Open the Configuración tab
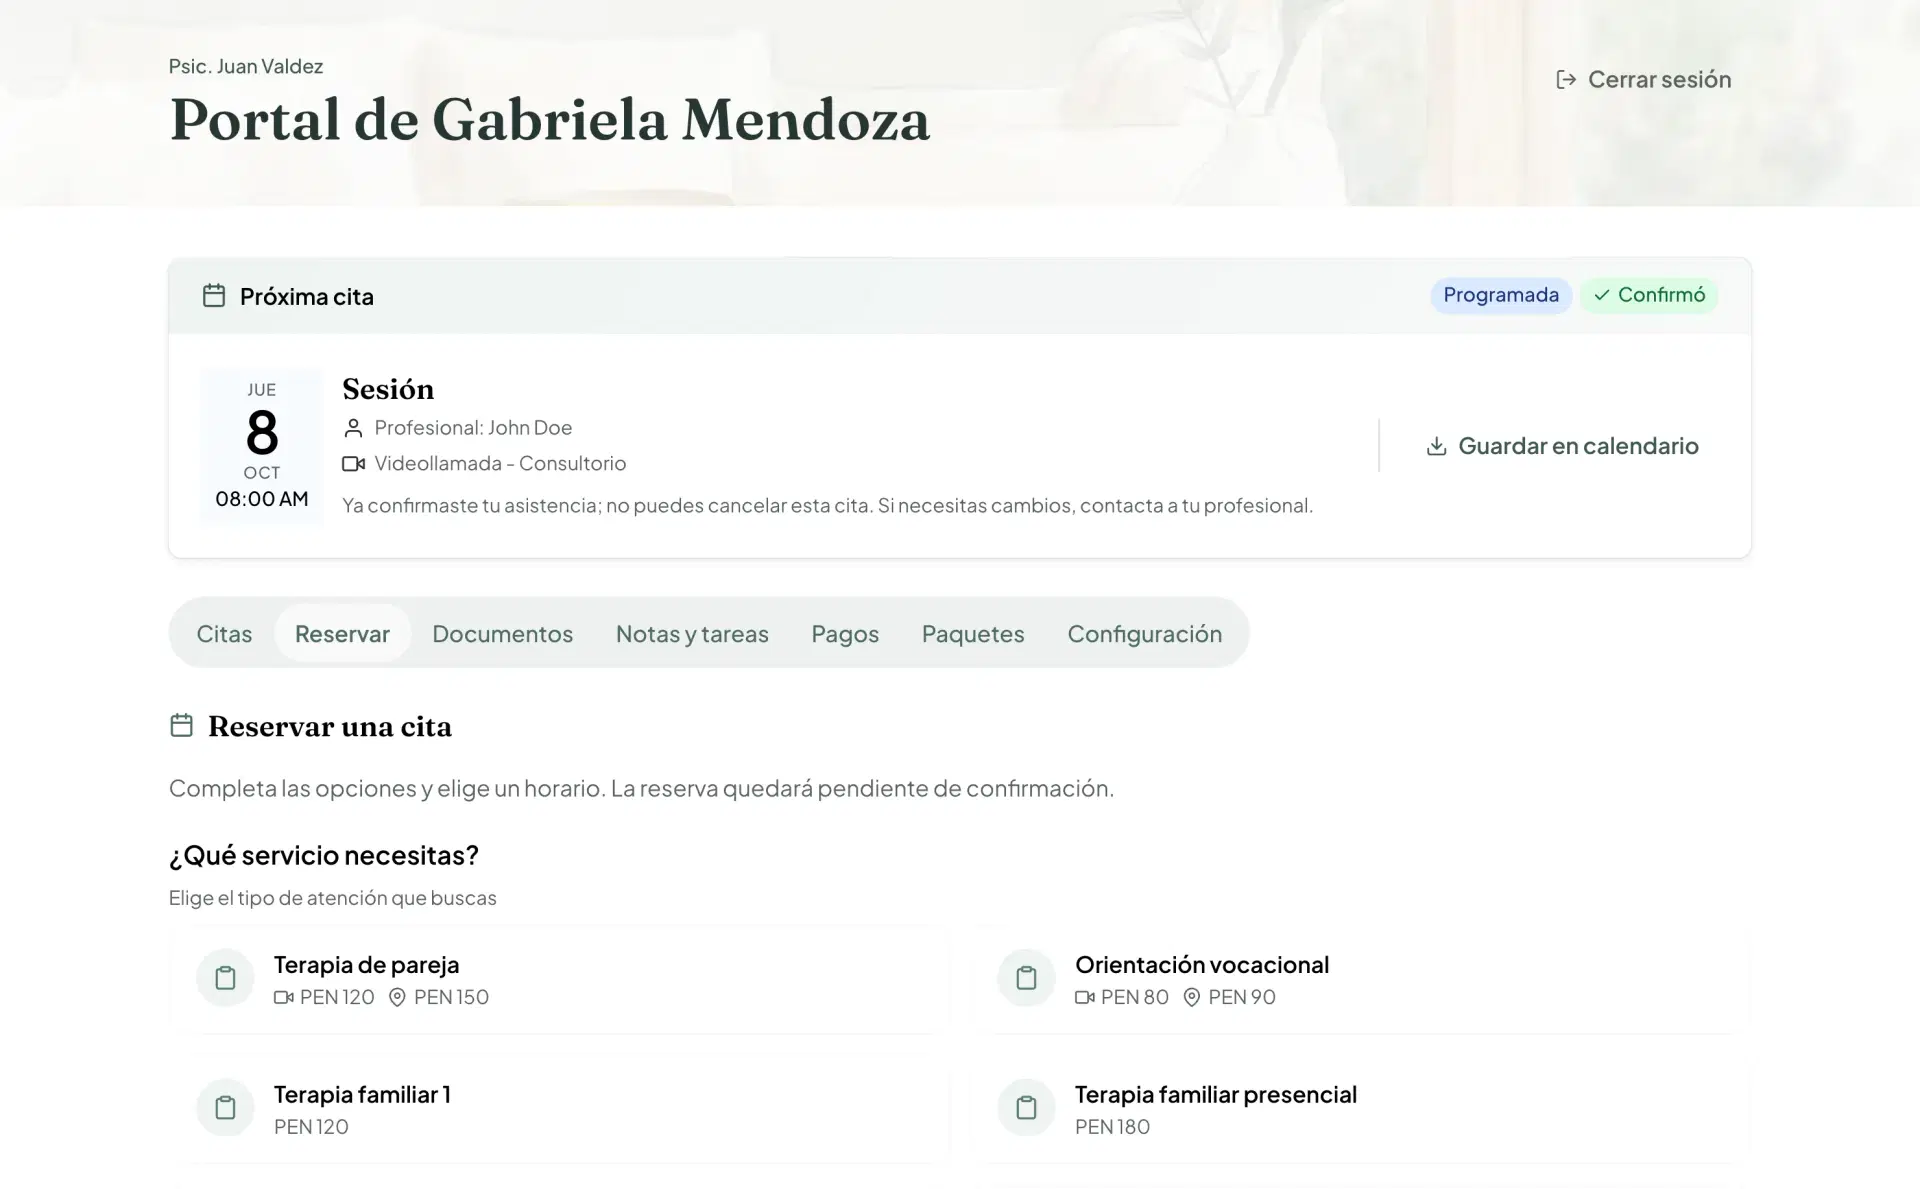 point(1144,633)
